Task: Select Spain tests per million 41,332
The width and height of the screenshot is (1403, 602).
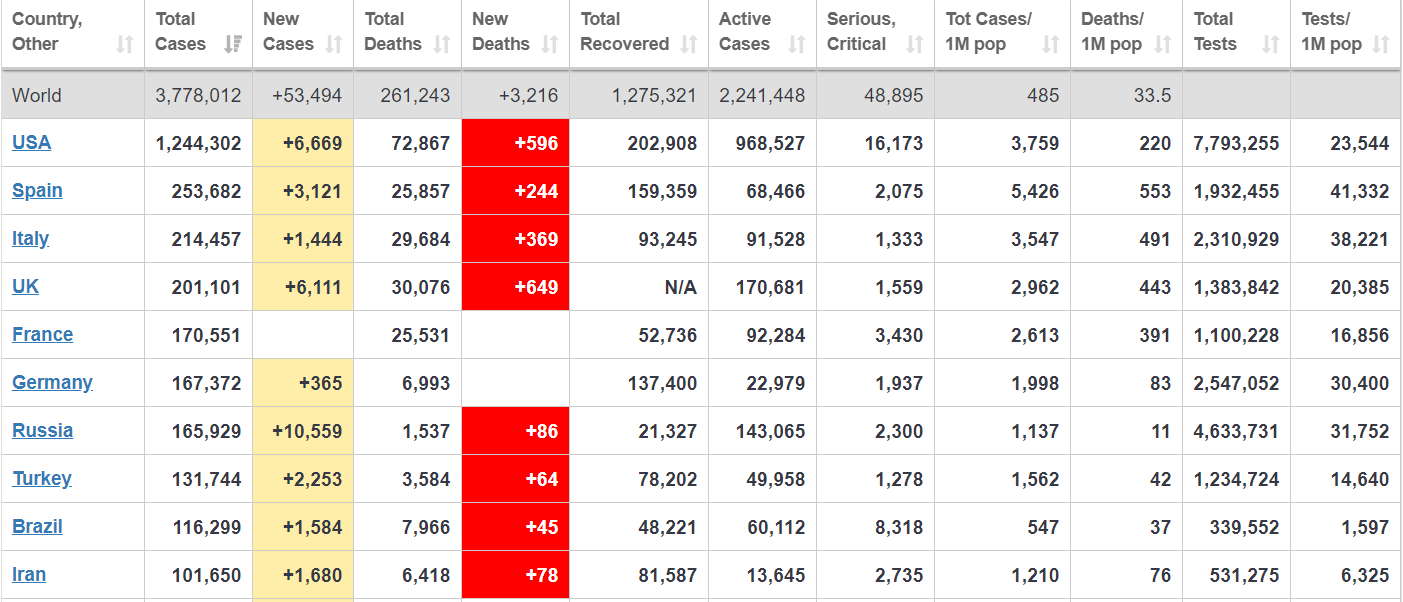Action: click(1360, 191)
